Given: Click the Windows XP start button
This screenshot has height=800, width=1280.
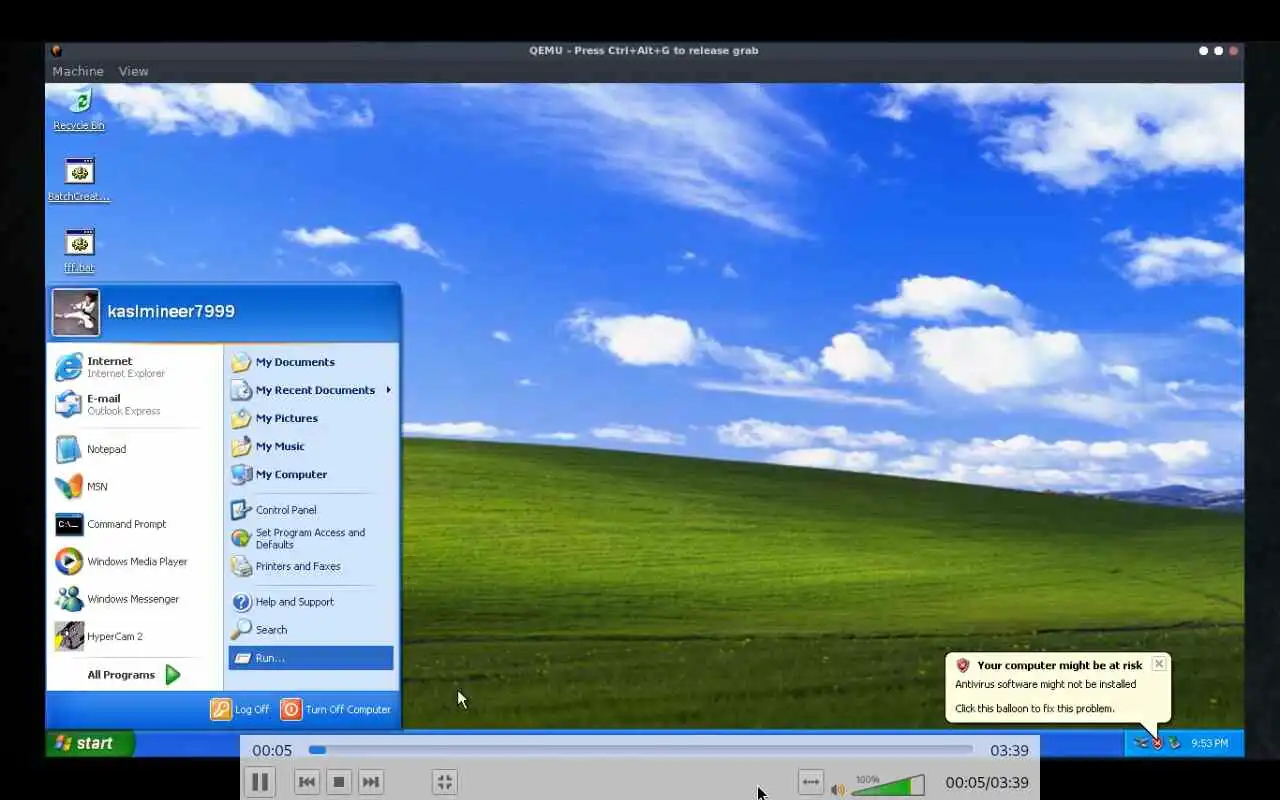Looking at the screenshot, I should (x=89, y=743).
